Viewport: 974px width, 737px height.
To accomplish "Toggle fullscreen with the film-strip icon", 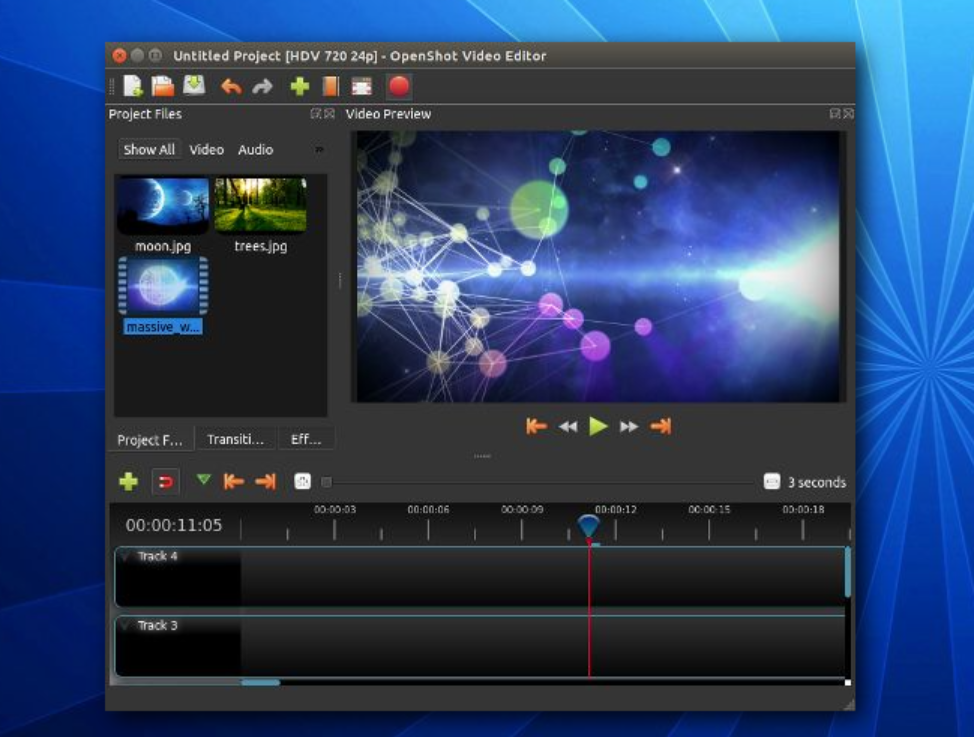I will [x=362, y=86].
